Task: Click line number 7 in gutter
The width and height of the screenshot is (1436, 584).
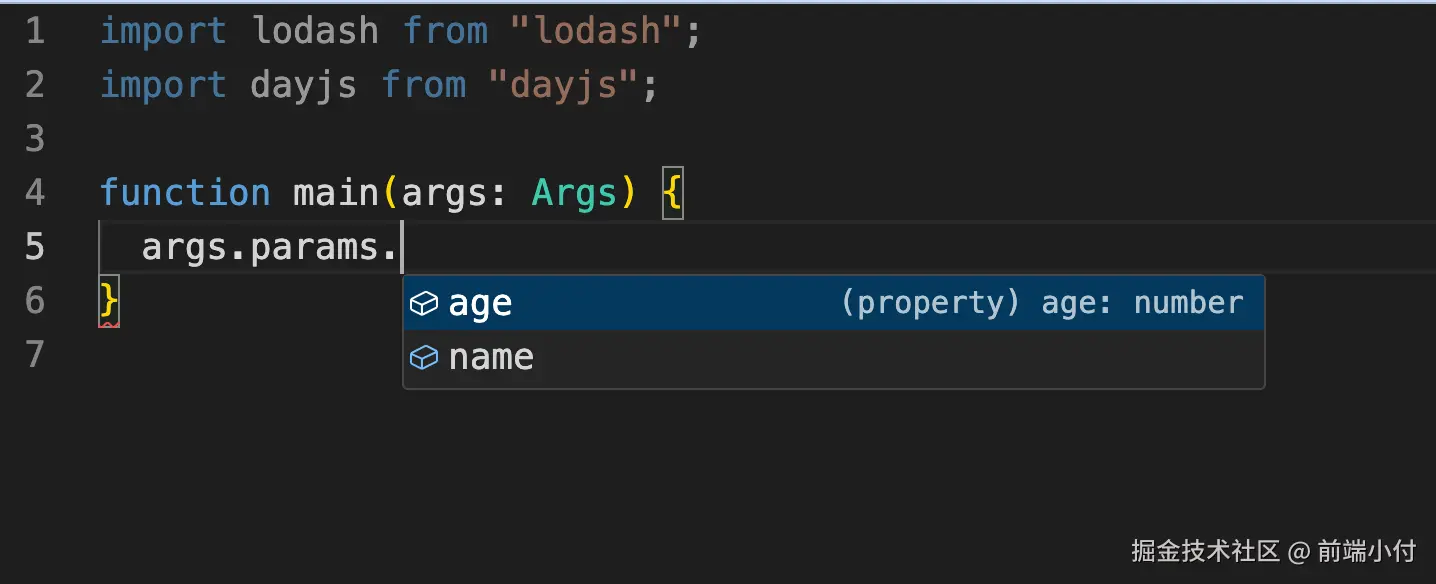Action: point(35,355)
